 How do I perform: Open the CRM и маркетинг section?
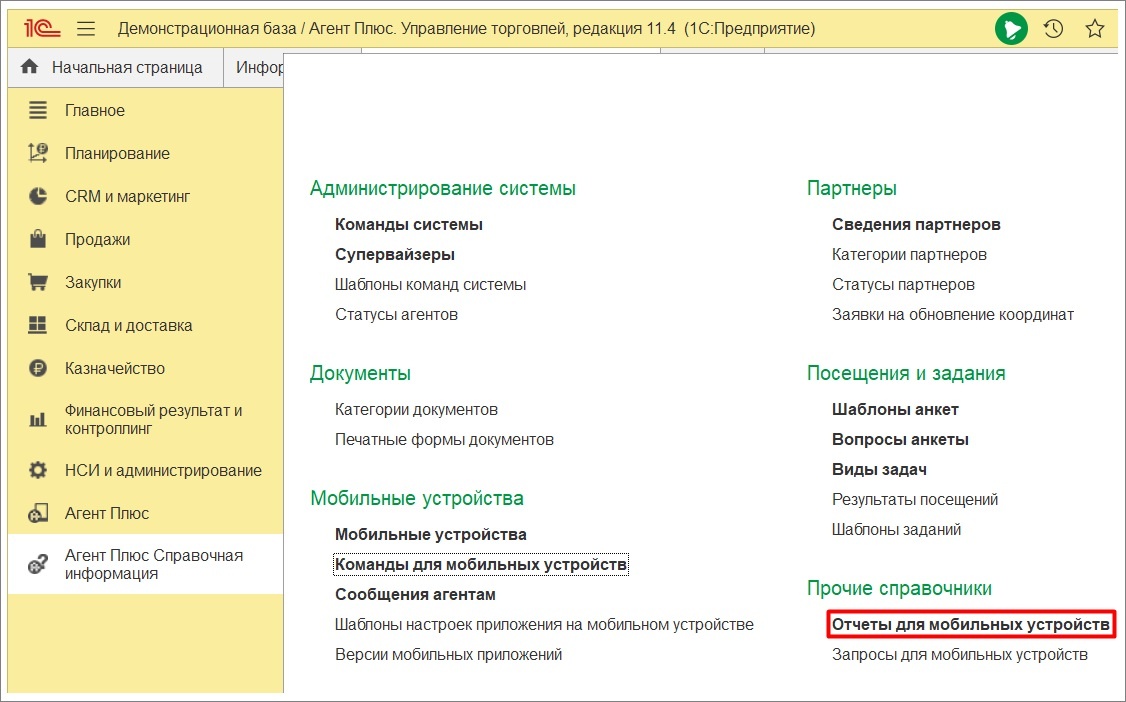pos(127,197)
